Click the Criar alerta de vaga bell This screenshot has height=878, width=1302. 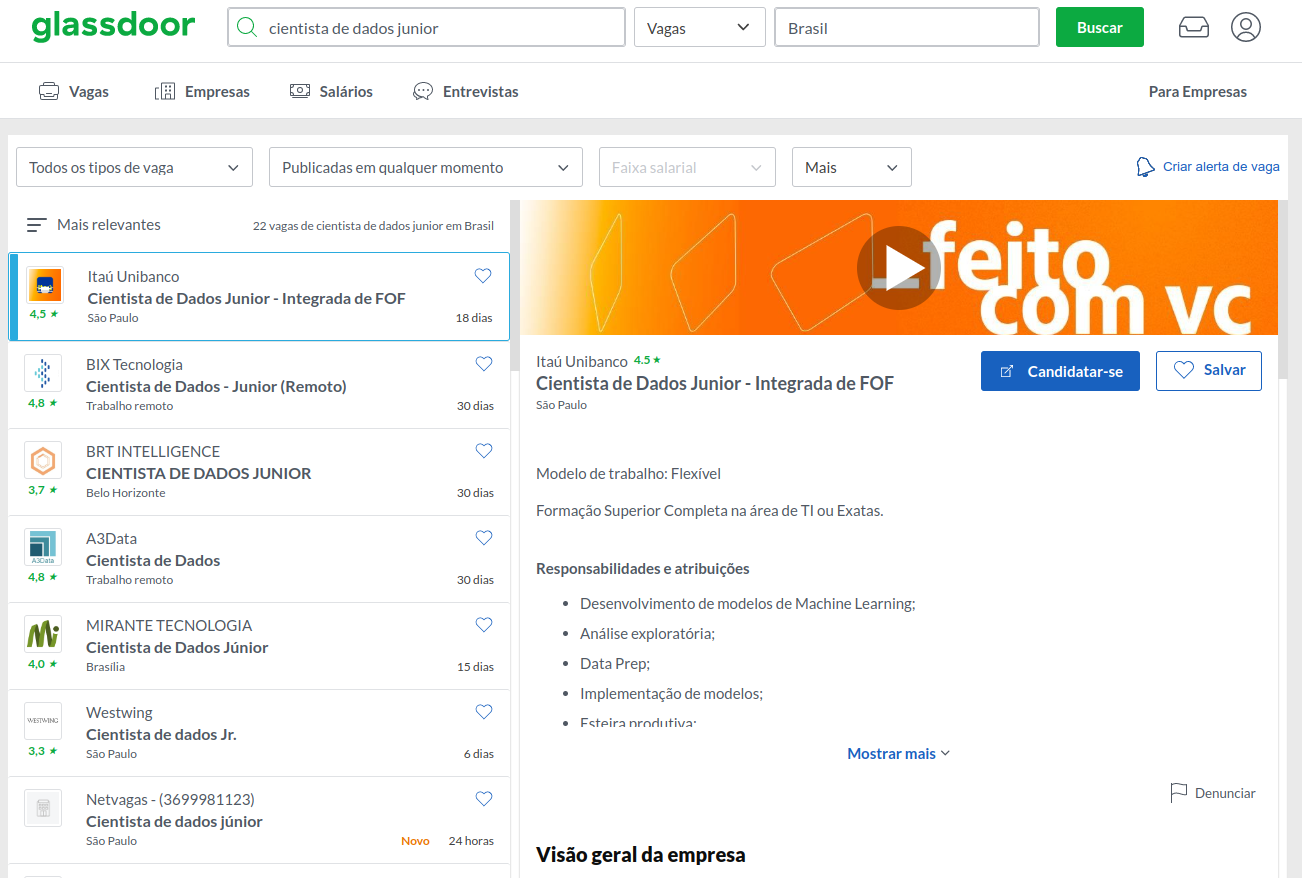(x=1145, y=167)
